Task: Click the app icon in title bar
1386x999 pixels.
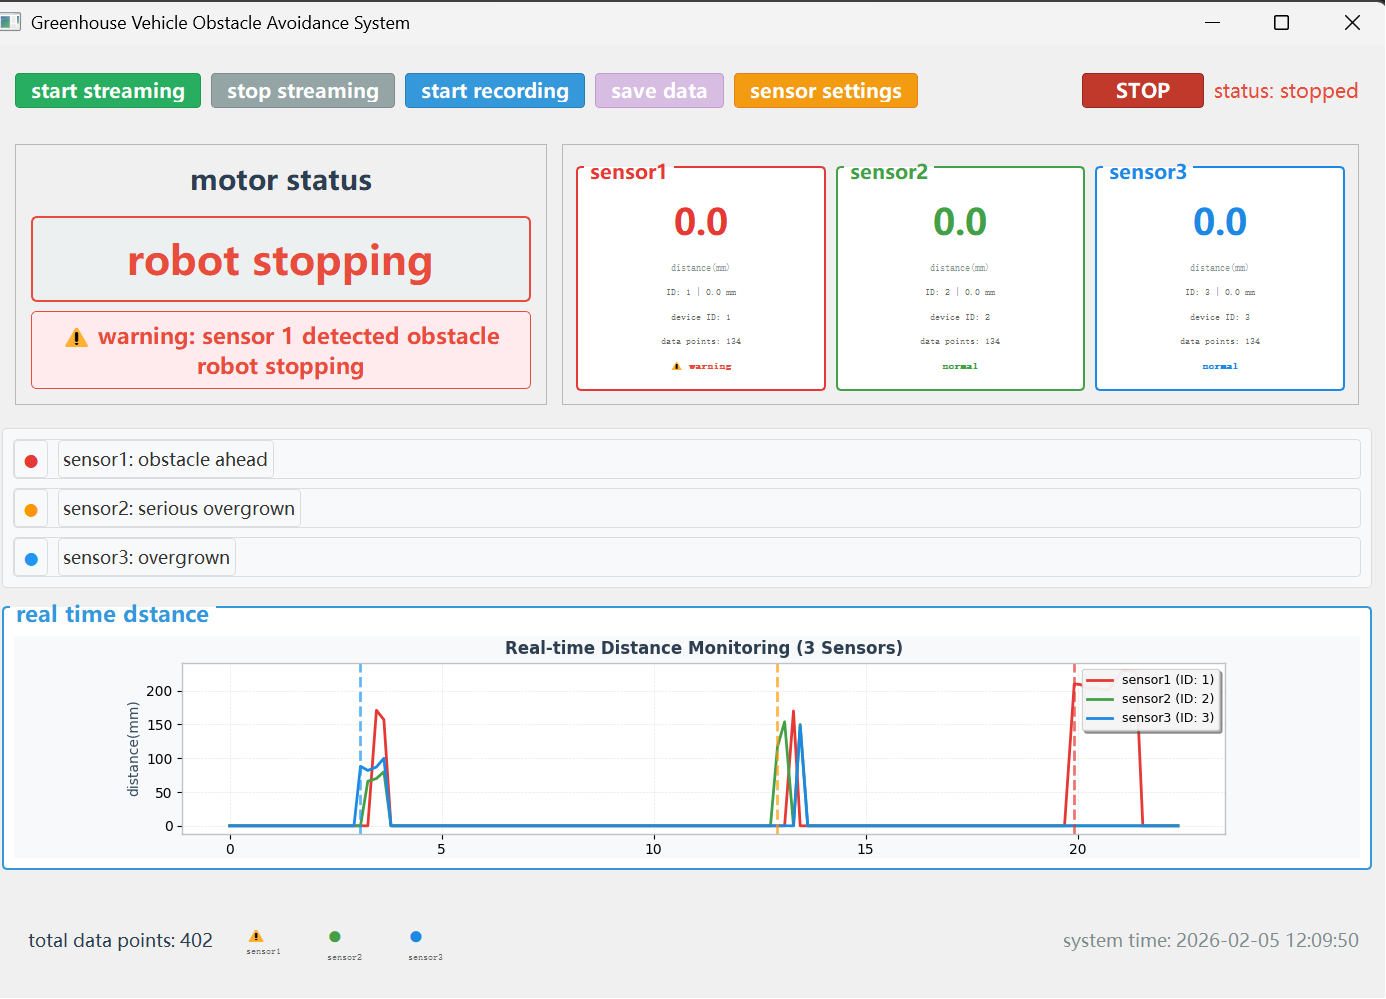Action: coord(11,22)
